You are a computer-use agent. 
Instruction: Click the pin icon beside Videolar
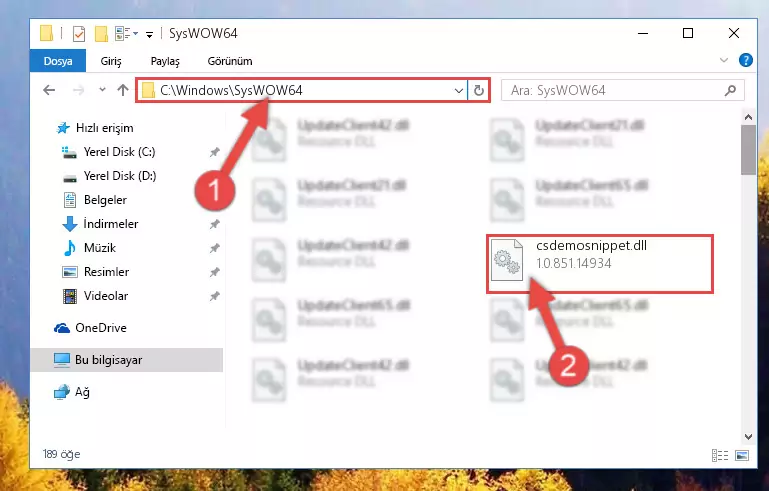coord(214,297)
